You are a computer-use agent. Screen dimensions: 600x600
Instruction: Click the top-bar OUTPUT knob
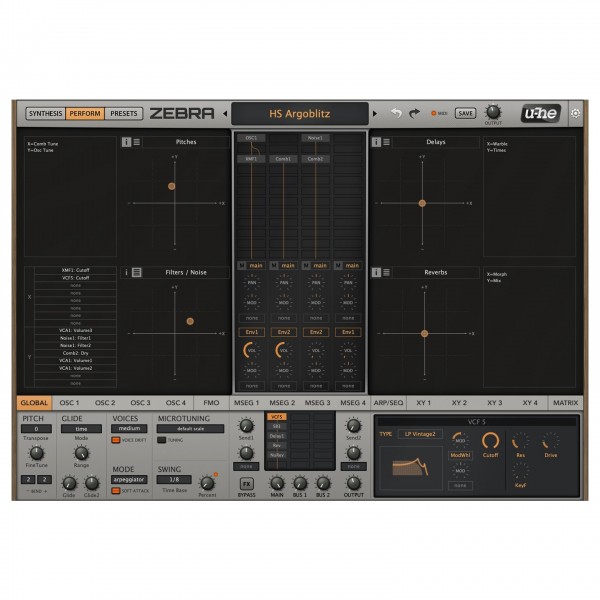[493, 112]
